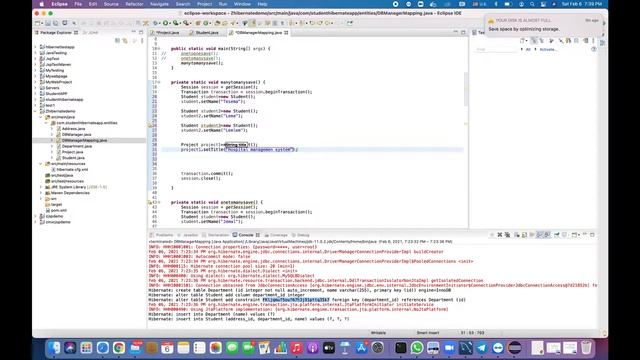Click the green Run button in toolbar

[x=165, y=23]
